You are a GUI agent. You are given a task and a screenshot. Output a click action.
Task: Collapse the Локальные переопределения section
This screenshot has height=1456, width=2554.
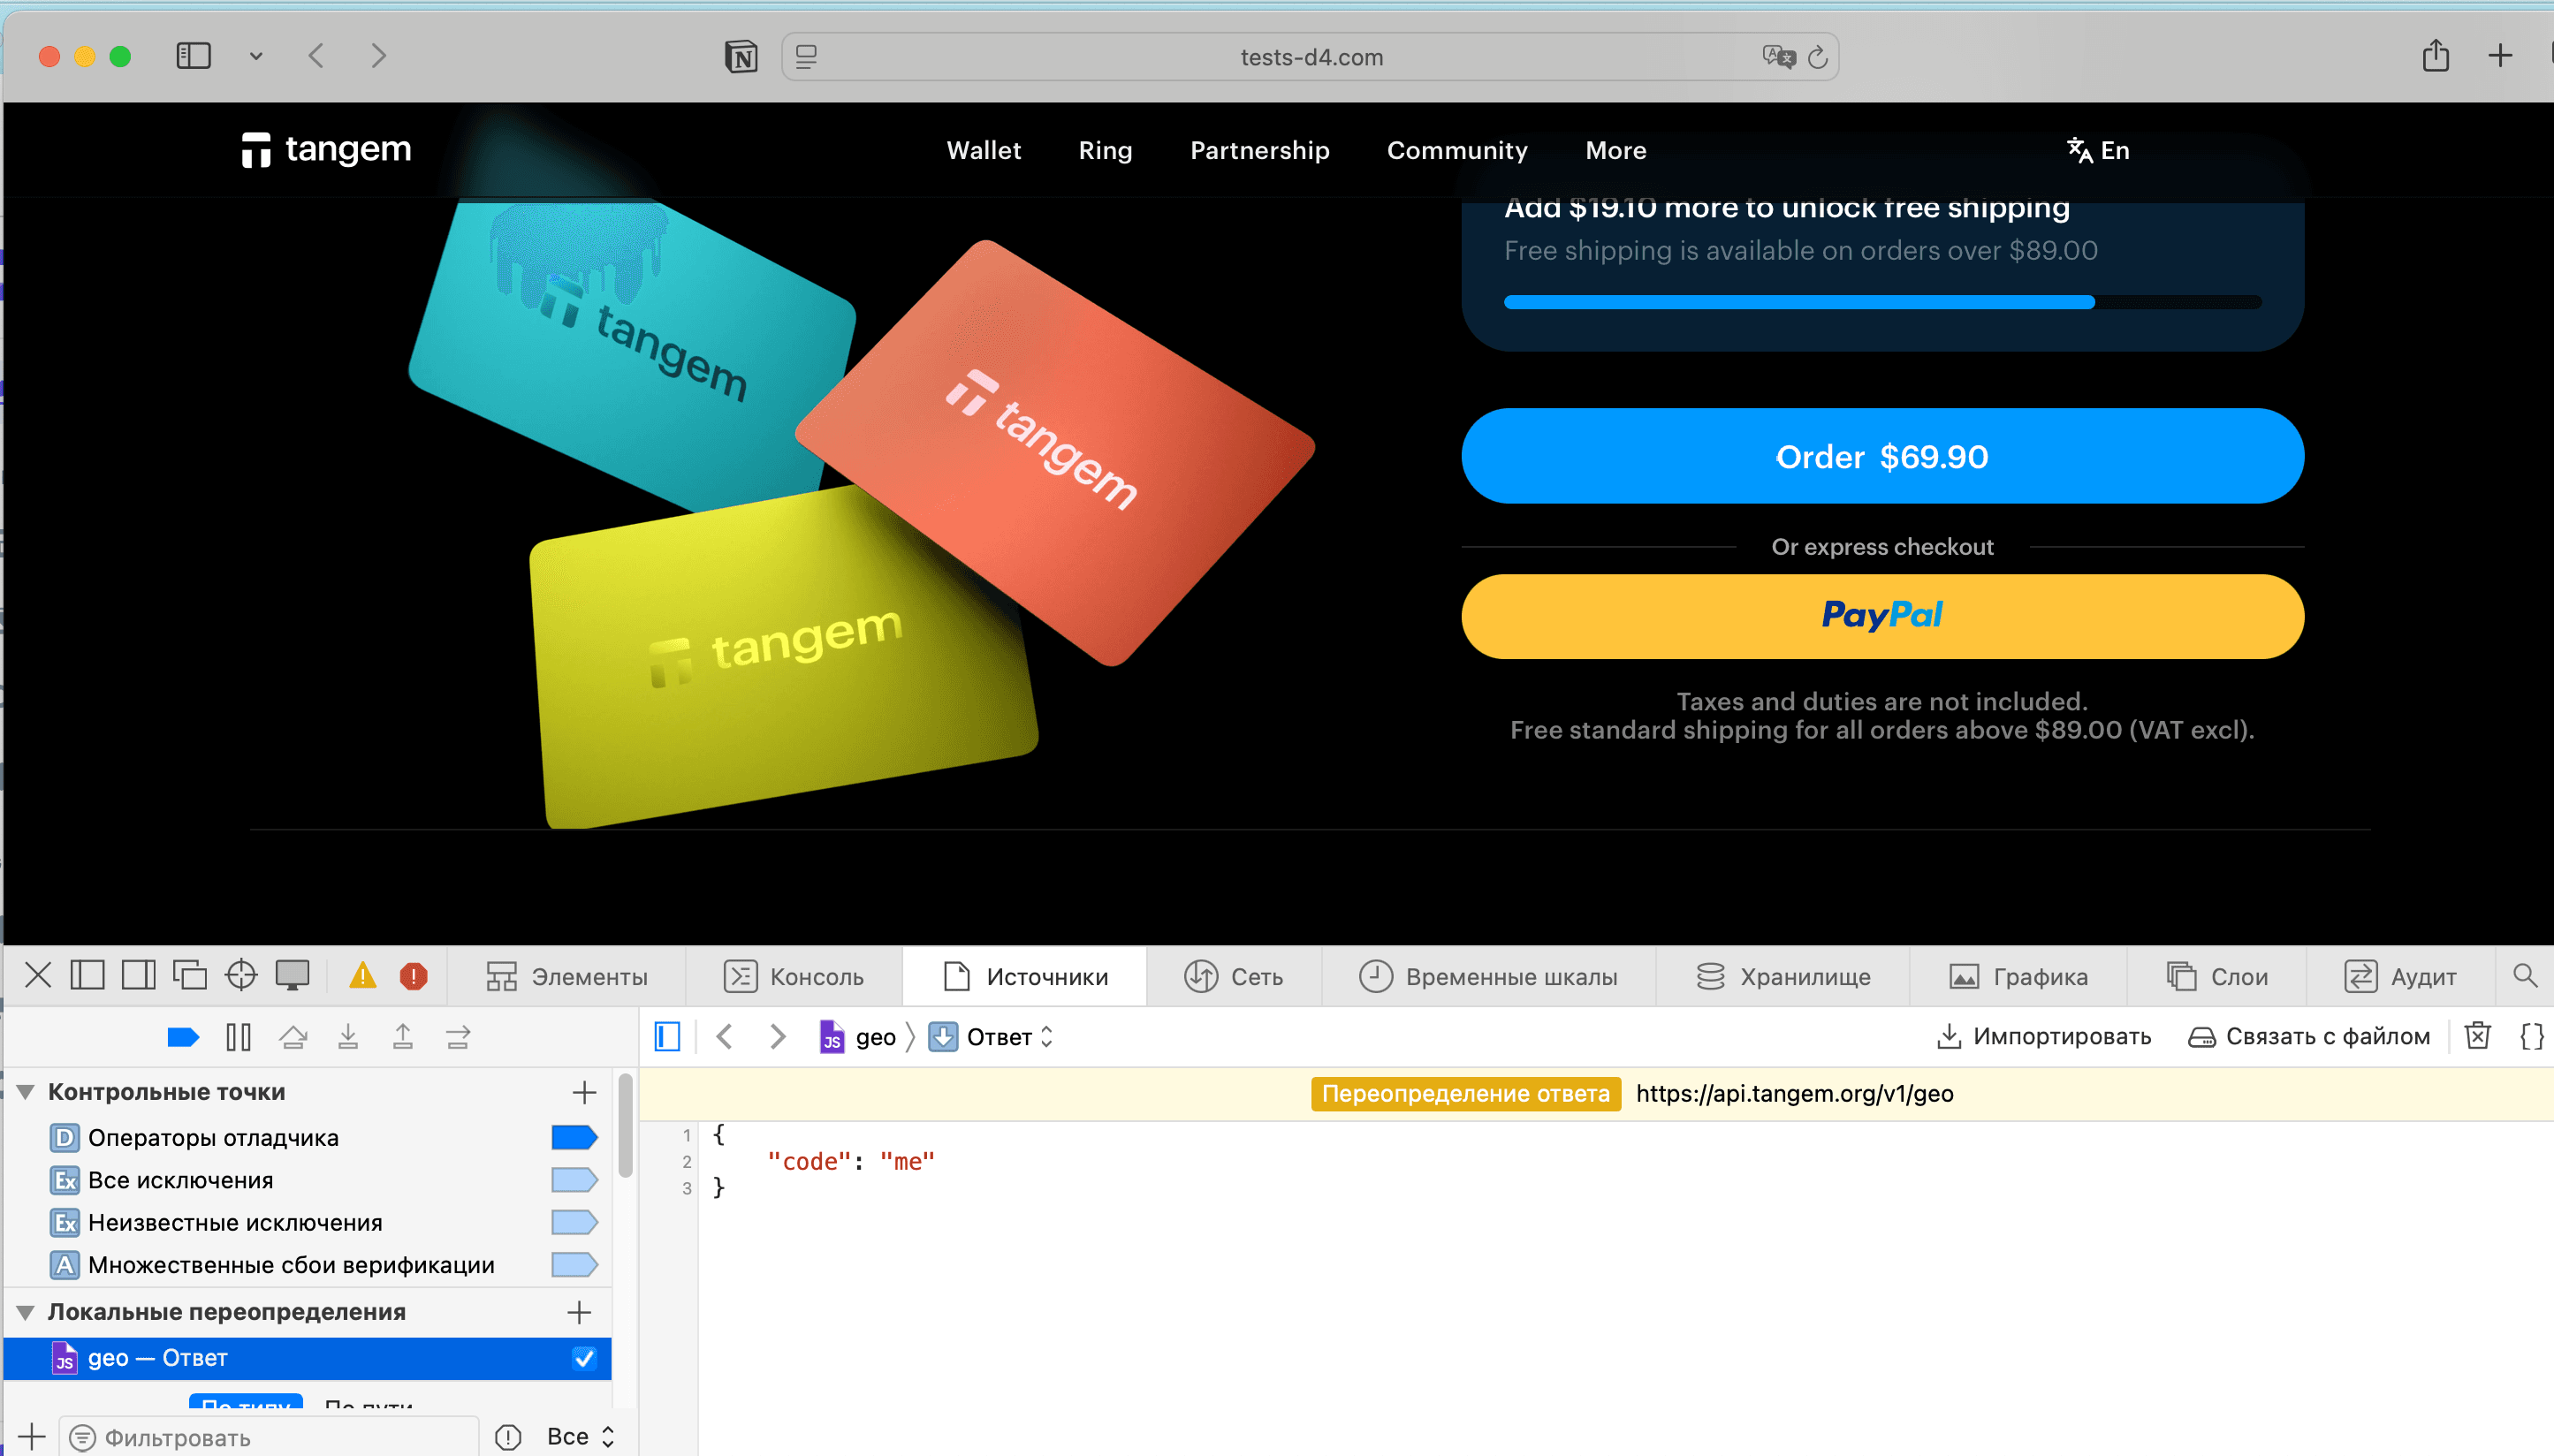coord(26,1312)
